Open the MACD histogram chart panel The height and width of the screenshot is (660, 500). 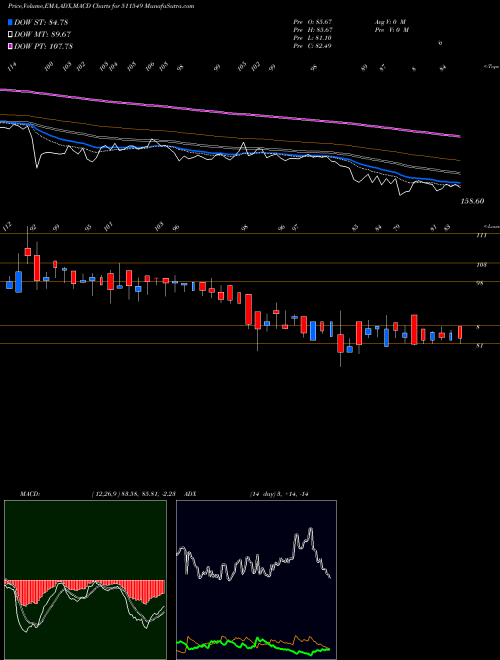pos(85,580)
